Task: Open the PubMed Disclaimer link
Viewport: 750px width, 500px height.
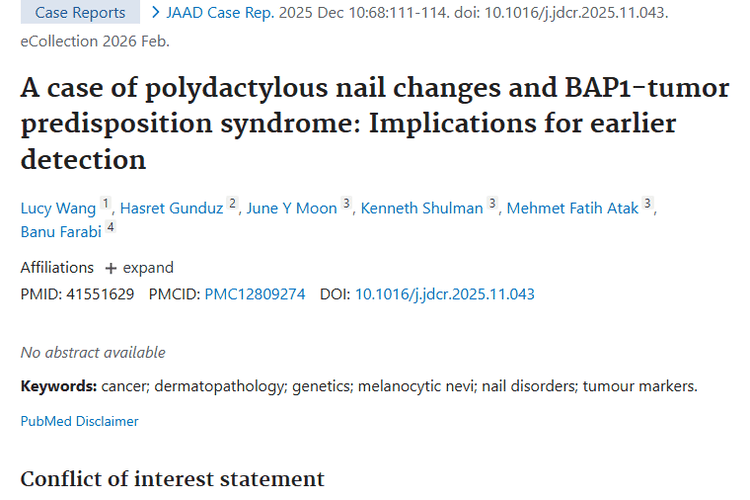Action: point(80,421)
